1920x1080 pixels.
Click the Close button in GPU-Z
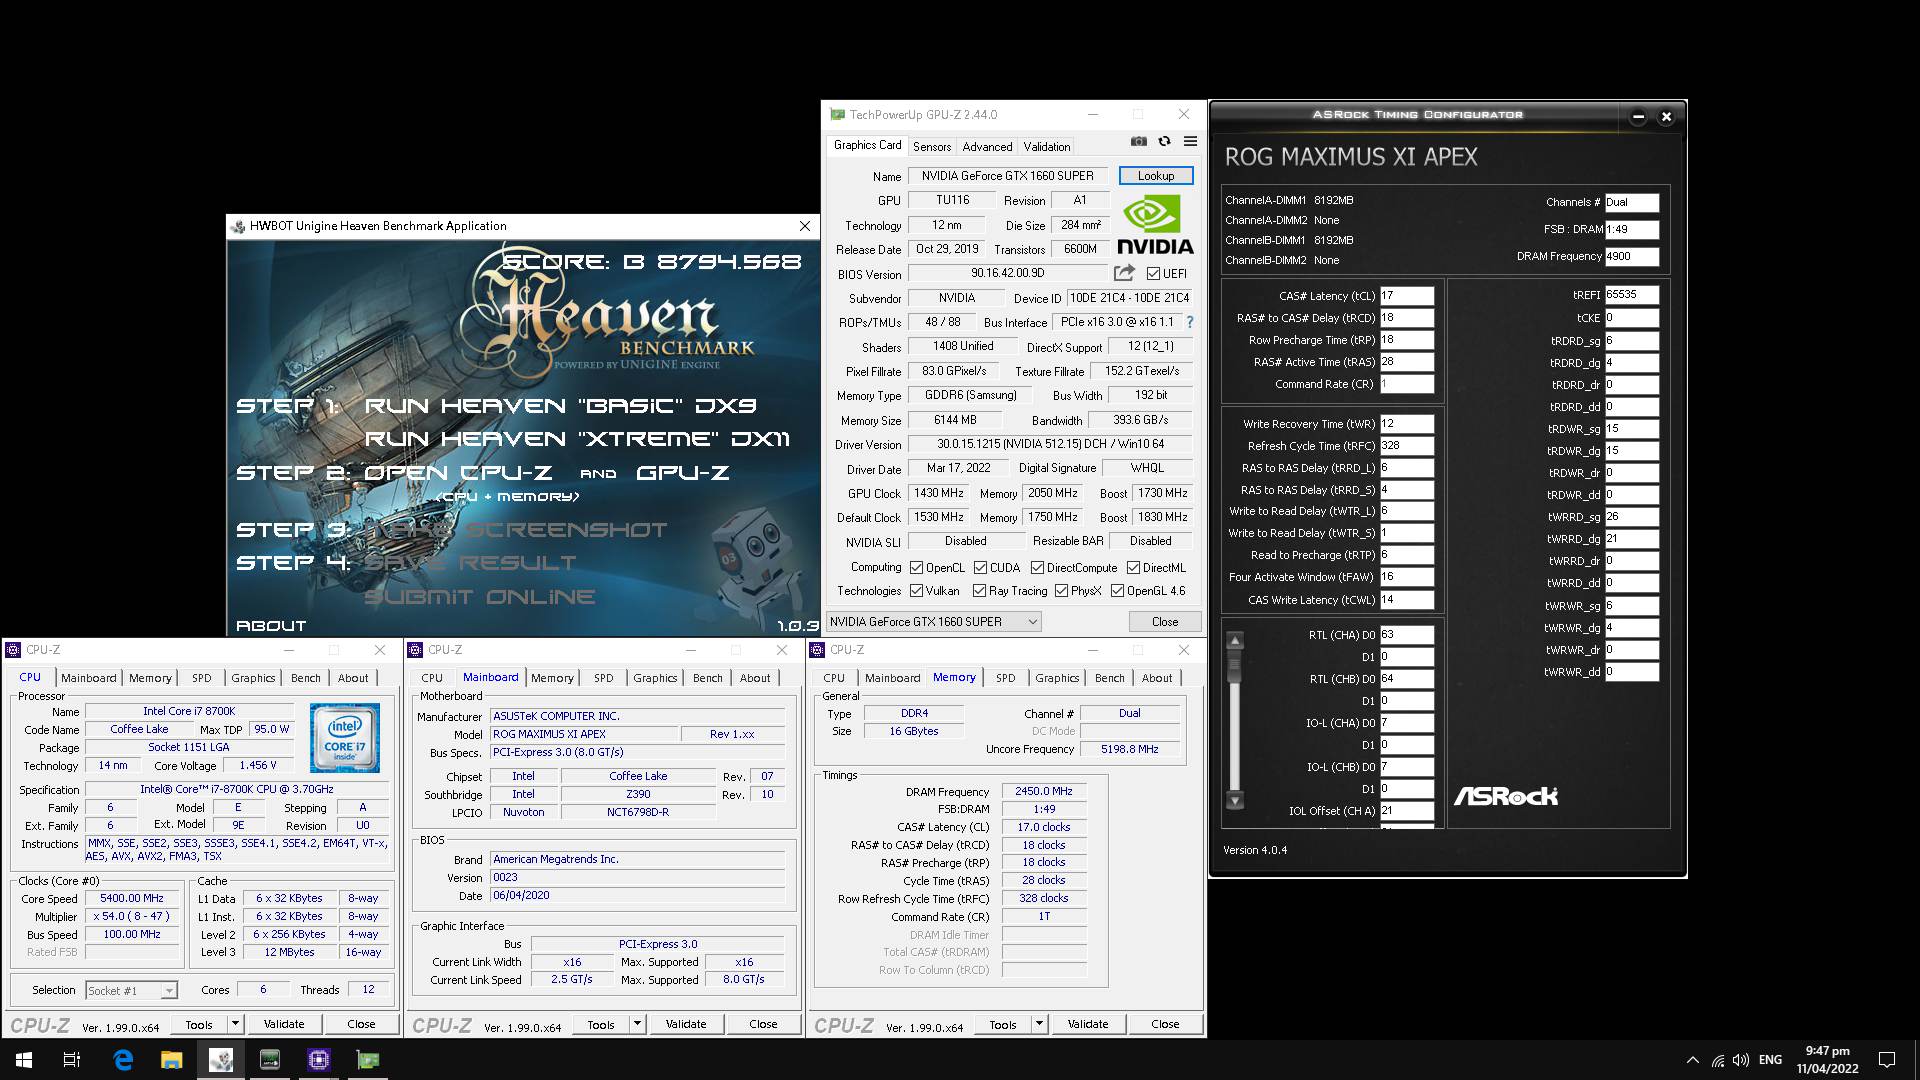[1165, 622]
